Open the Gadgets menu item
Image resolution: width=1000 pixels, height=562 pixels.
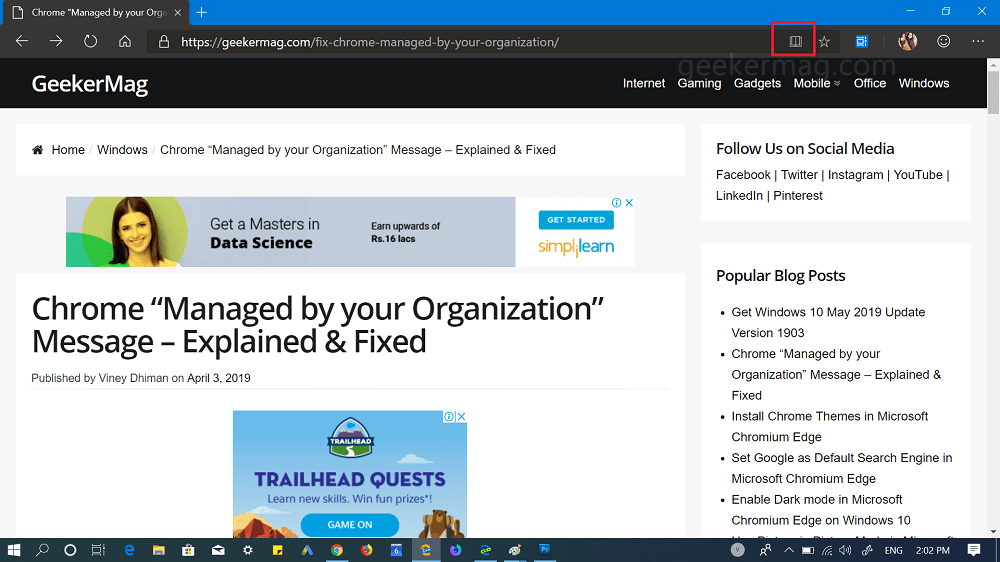click(x=757, y=84)
